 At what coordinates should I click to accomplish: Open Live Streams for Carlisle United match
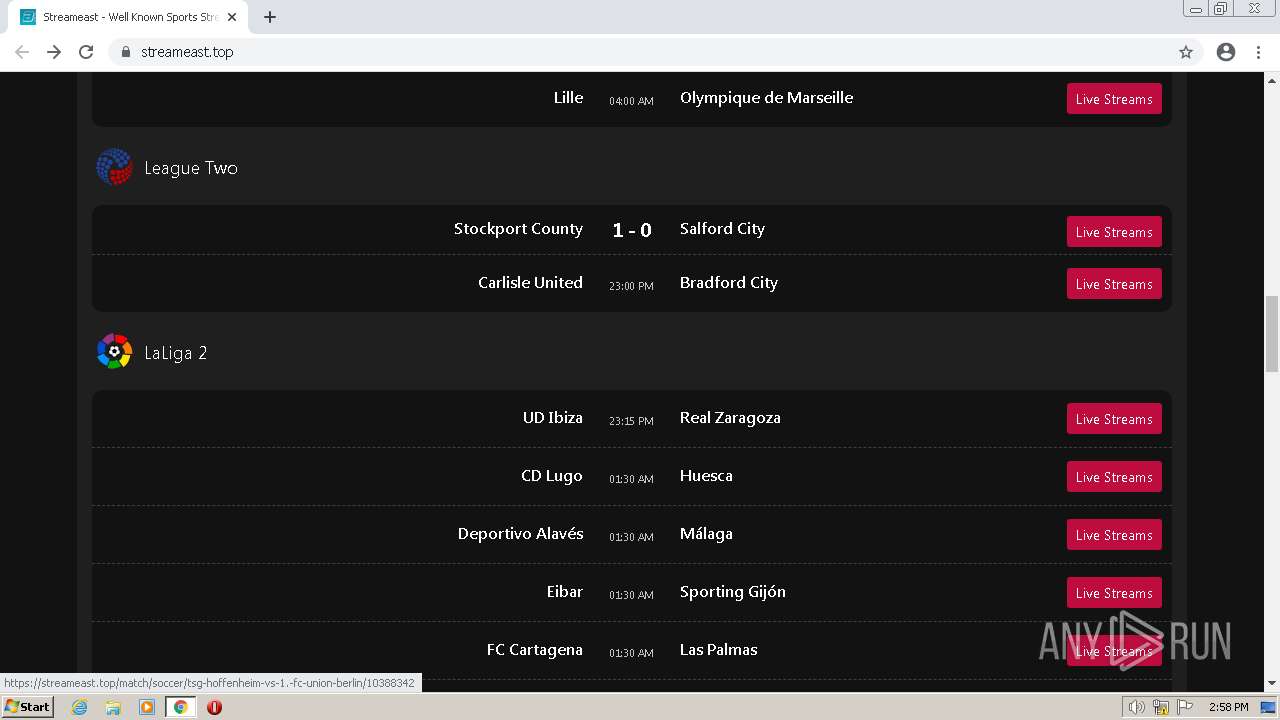click(1114, 284)
